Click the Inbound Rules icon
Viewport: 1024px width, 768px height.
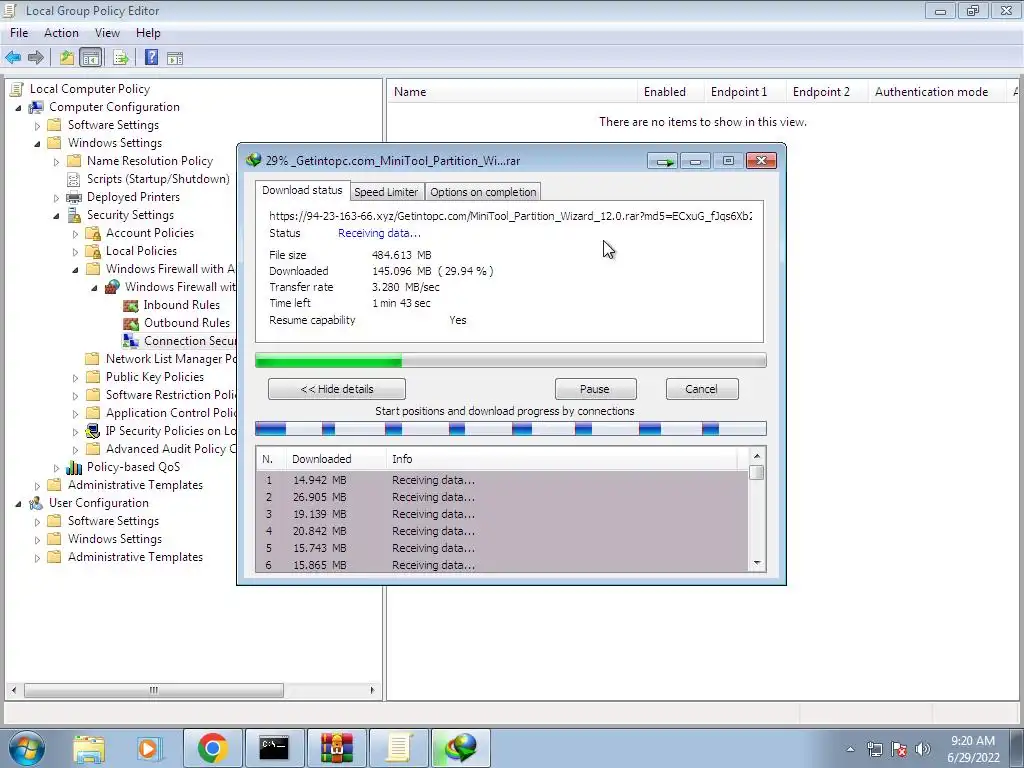[131, 305]
